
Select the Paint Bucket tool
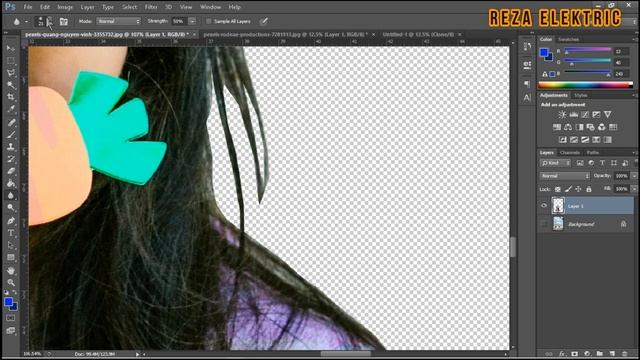click(x=11, y=183)
